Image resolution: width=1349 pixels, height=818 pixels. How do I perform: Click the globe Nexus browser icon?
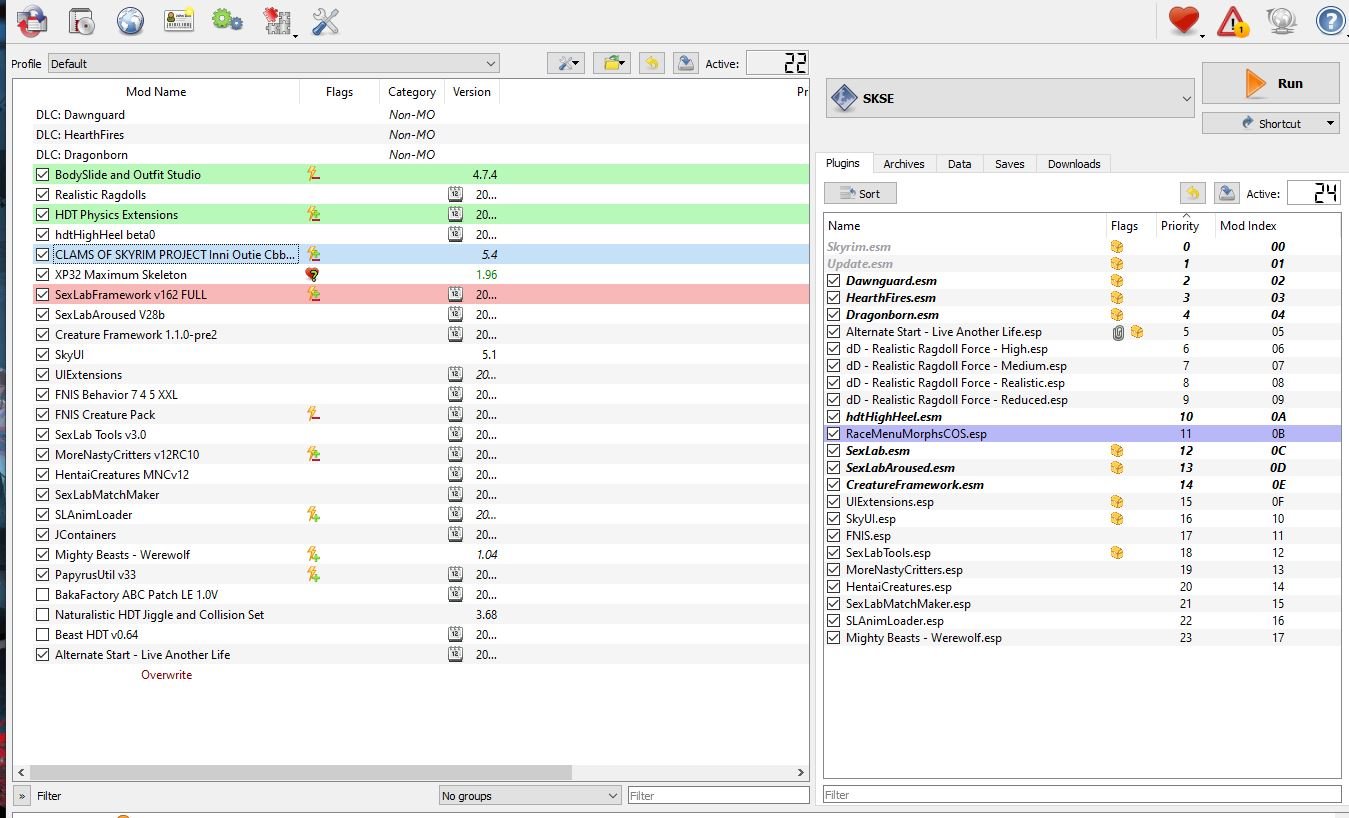pyautogui.click(x=130, y=20)
